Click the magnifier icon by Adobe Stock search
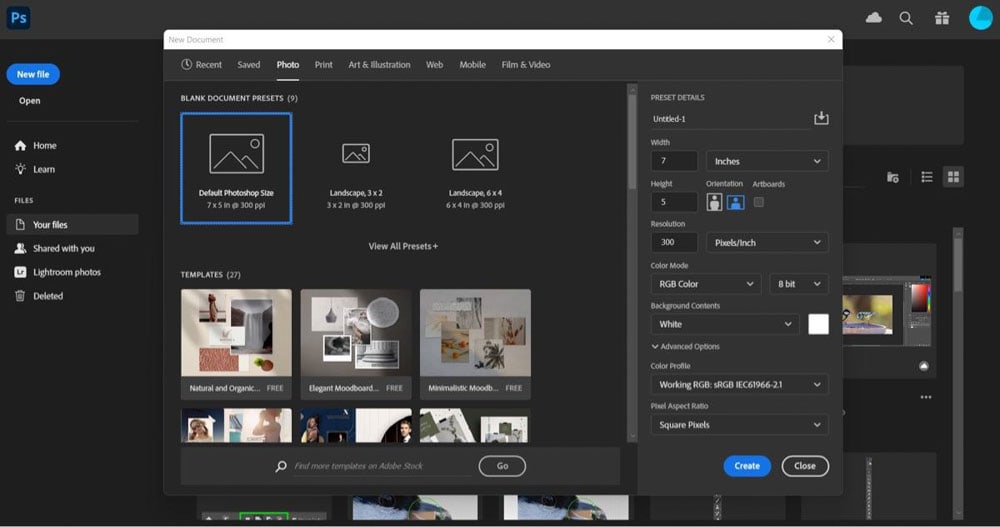Image resolution: width=1000 pixels, height=527 pixels. coord(281,466)
